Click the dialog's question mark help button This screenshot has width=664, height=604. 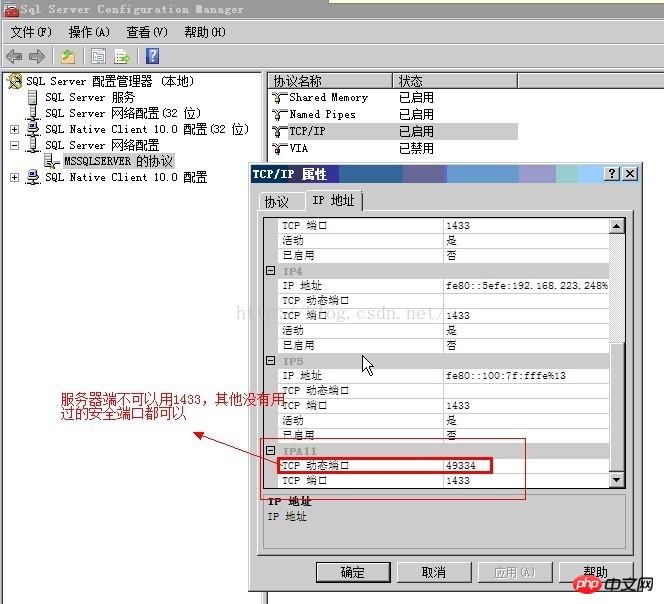coord(611,174)
